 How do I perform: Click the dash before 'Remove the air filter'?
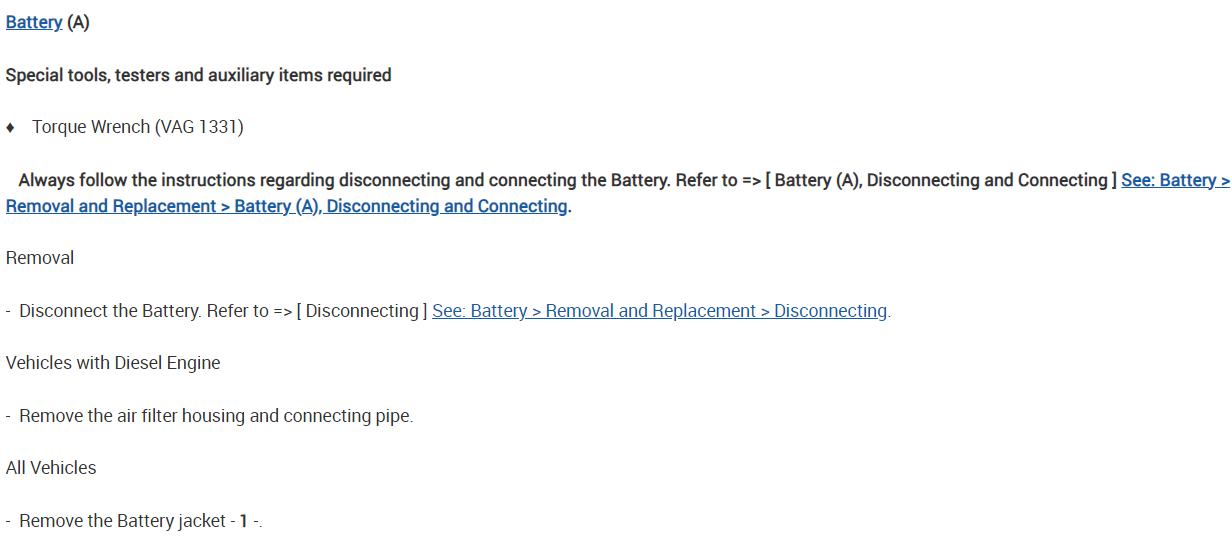pos(9,416)
